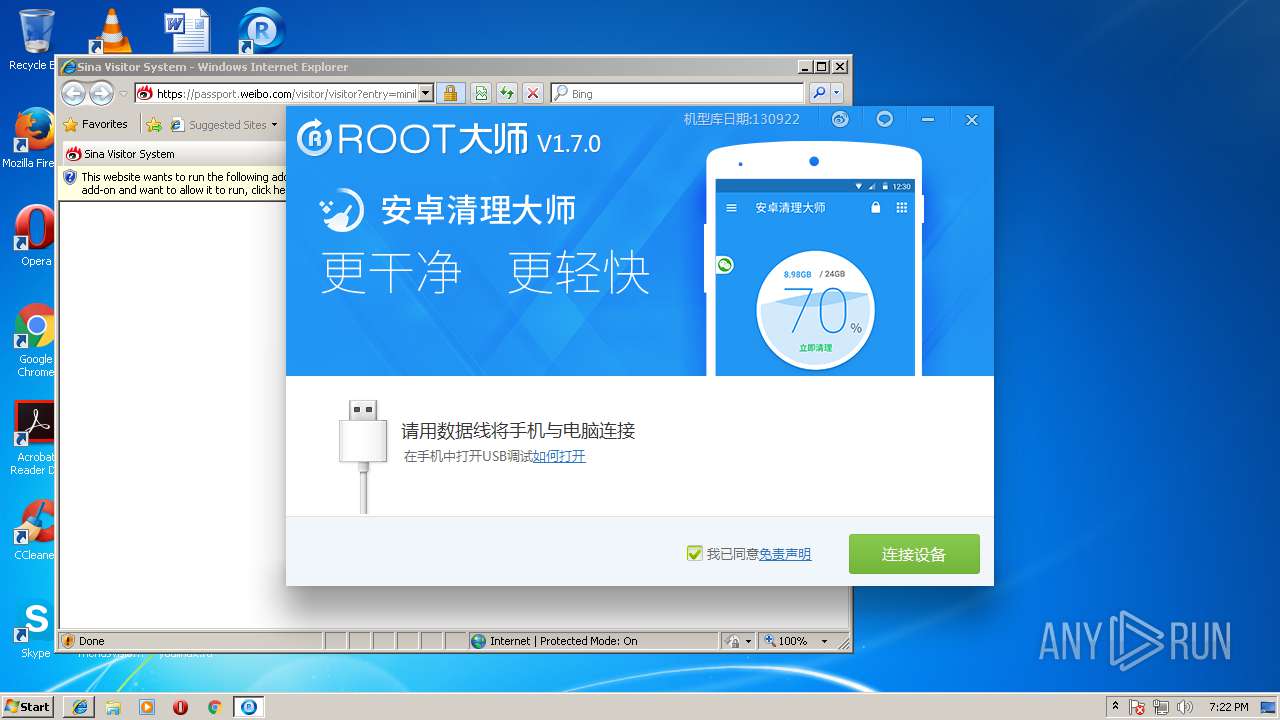Click the Add to Favorites Bar star icon
Image resolution: width=1280 pixels, height=720 pixels.
153,125
